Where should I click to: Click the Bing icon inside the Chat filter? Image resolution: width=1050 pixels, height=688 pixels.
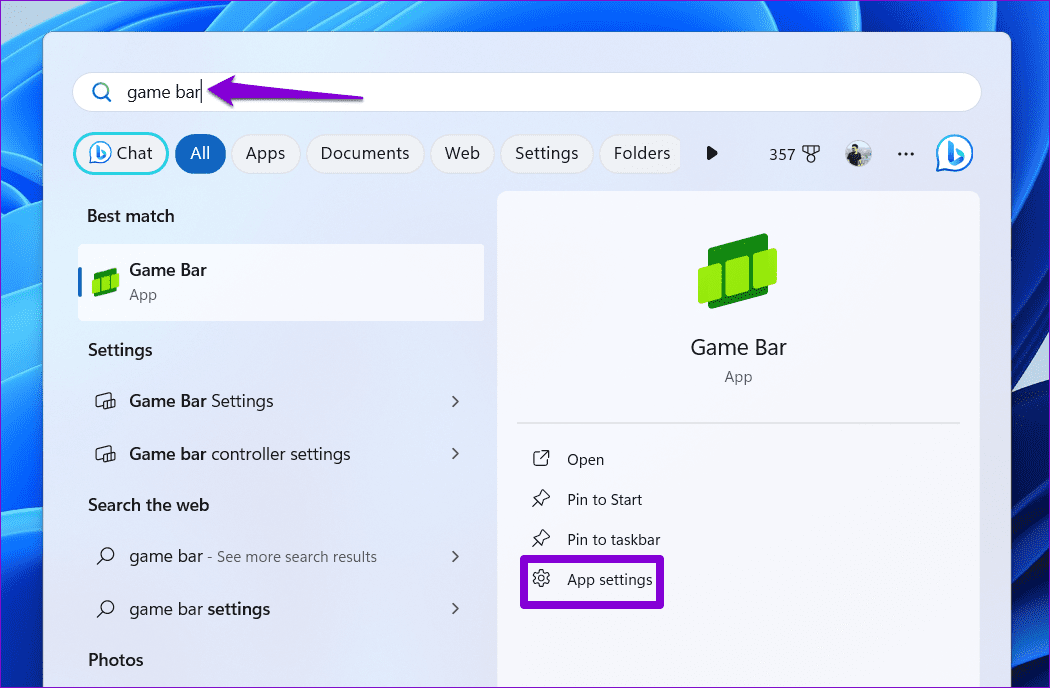pyautogui.click(x=103, y=153)
